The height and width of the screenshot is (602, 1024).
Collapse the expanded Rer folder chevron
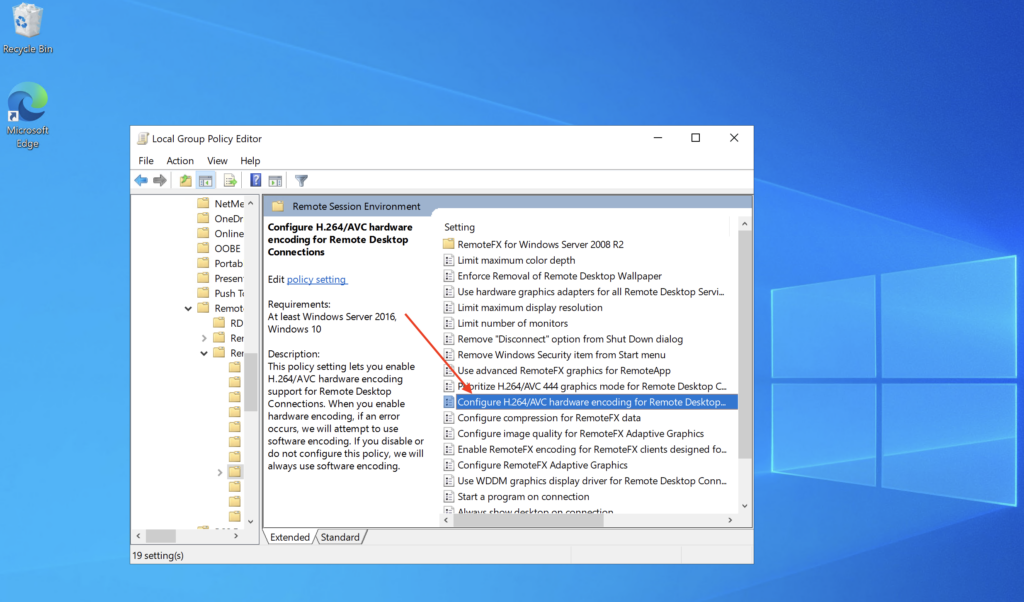204,353
